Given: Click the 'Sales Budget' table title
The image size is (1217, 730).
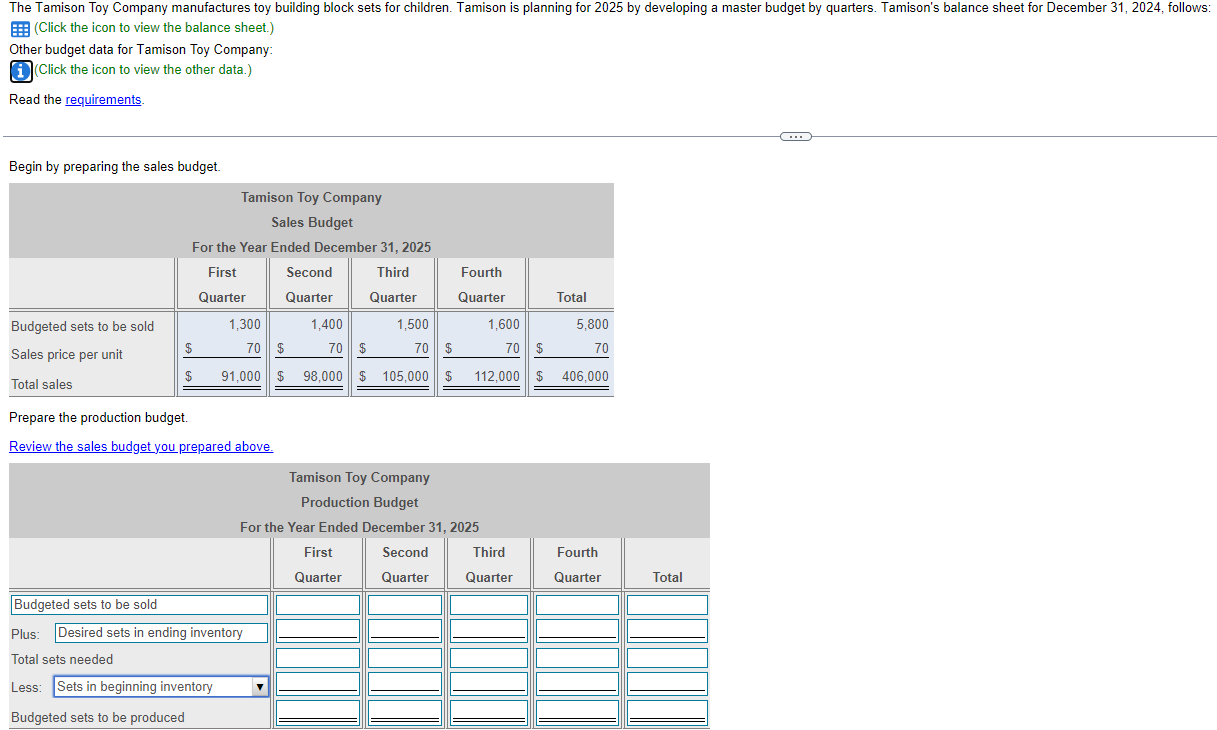Looking at the screenshot, I should (x=312, y=222).
